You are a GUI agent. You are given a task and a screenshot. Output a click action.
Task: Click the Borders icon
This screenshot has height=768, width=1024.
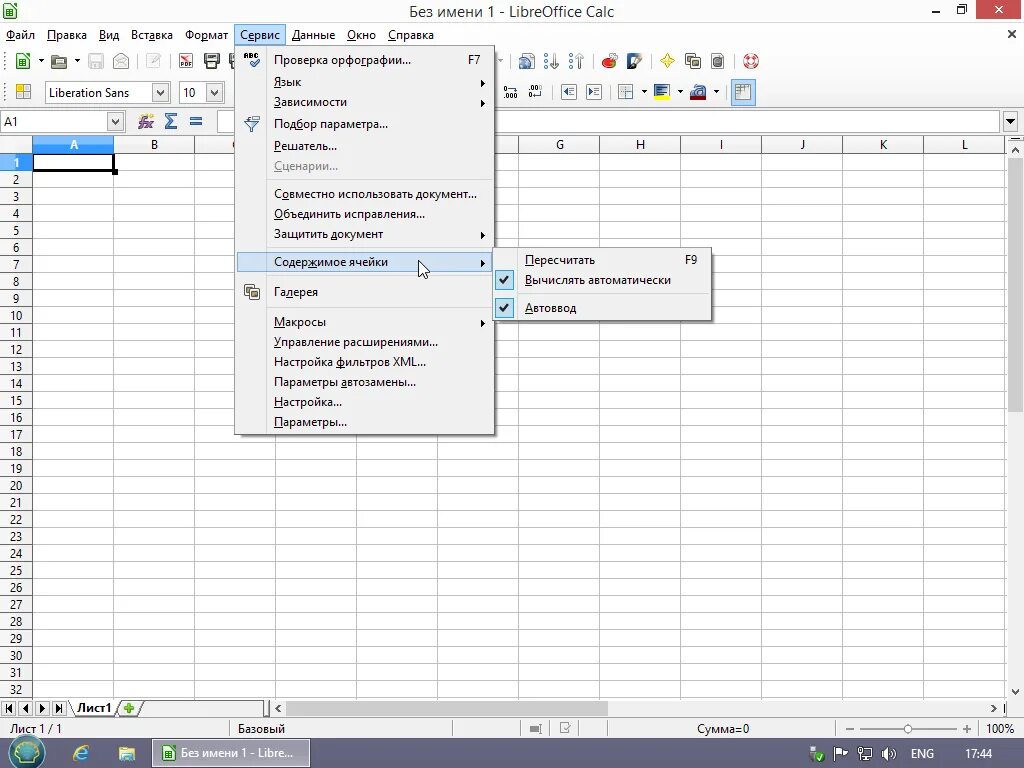(626, 92)
